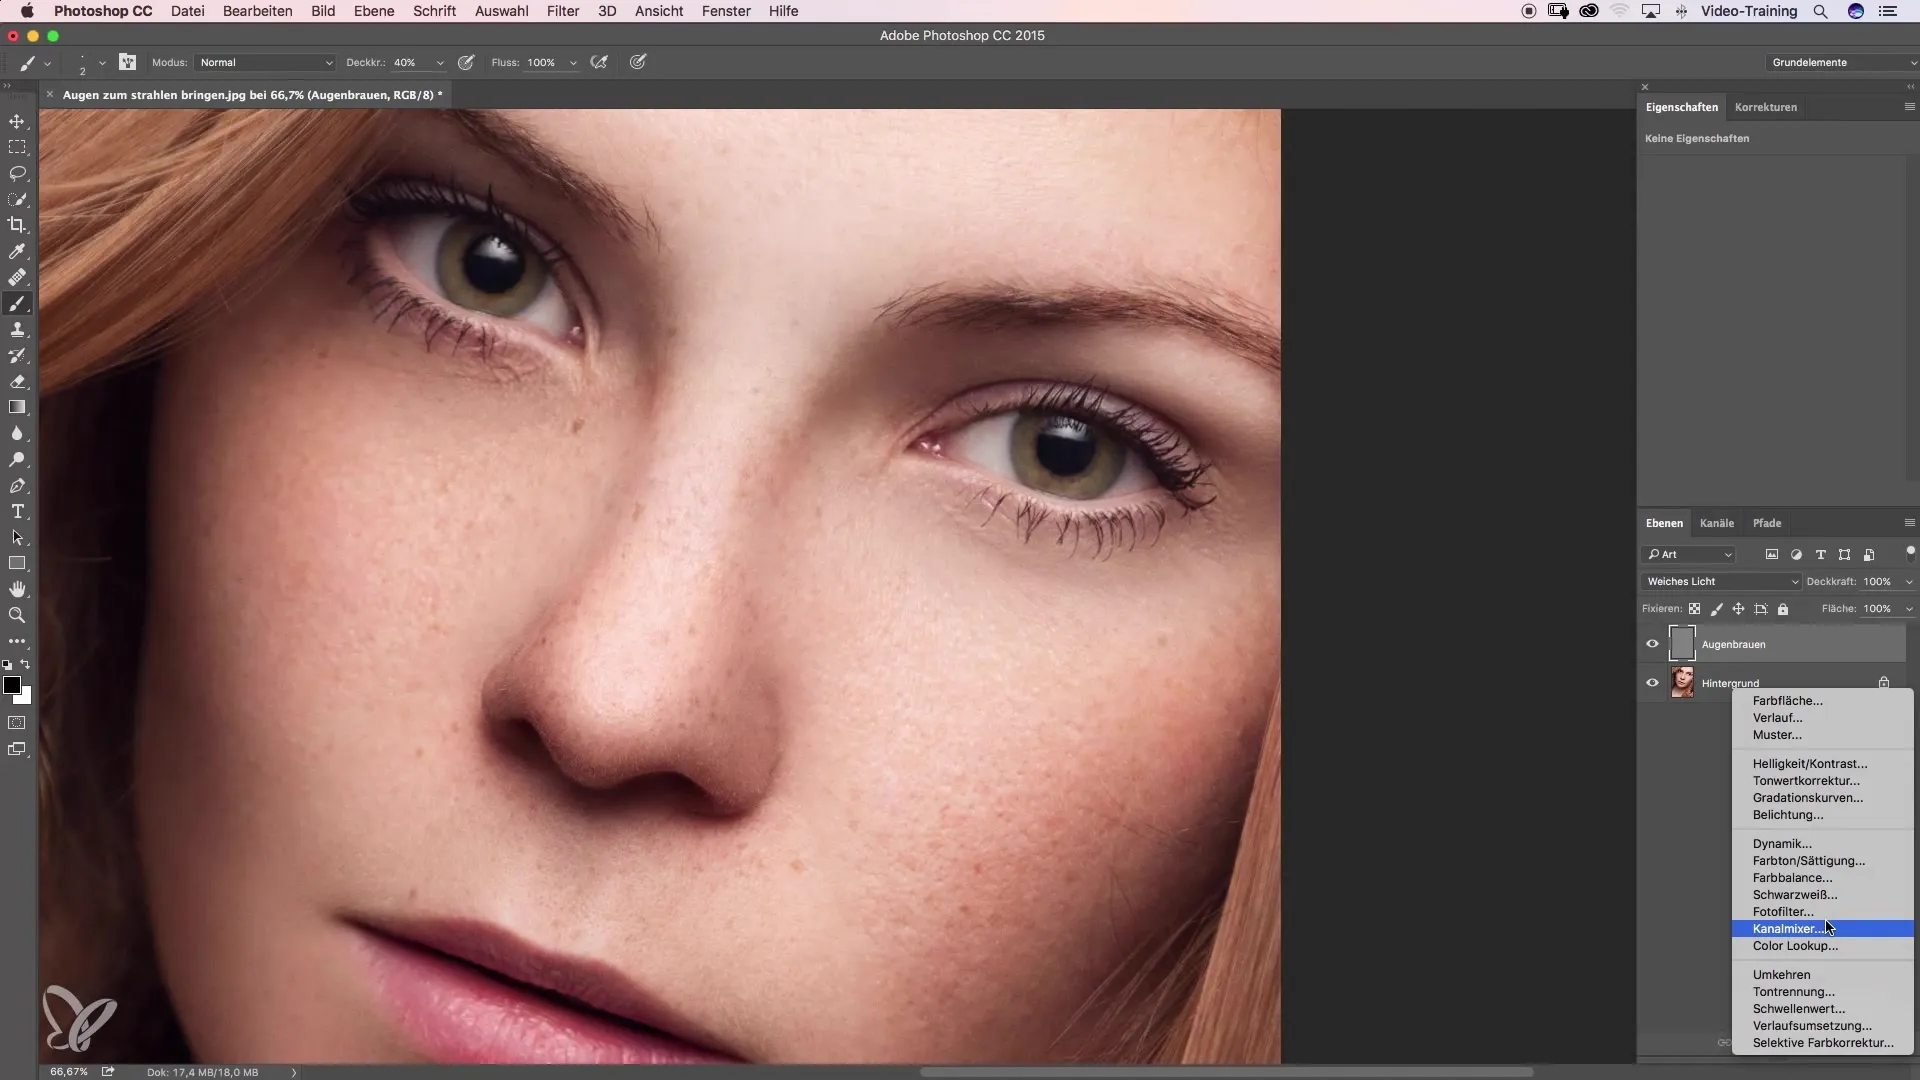
Task: Select the Eraser tool
Action: click(x=17, y=382)
